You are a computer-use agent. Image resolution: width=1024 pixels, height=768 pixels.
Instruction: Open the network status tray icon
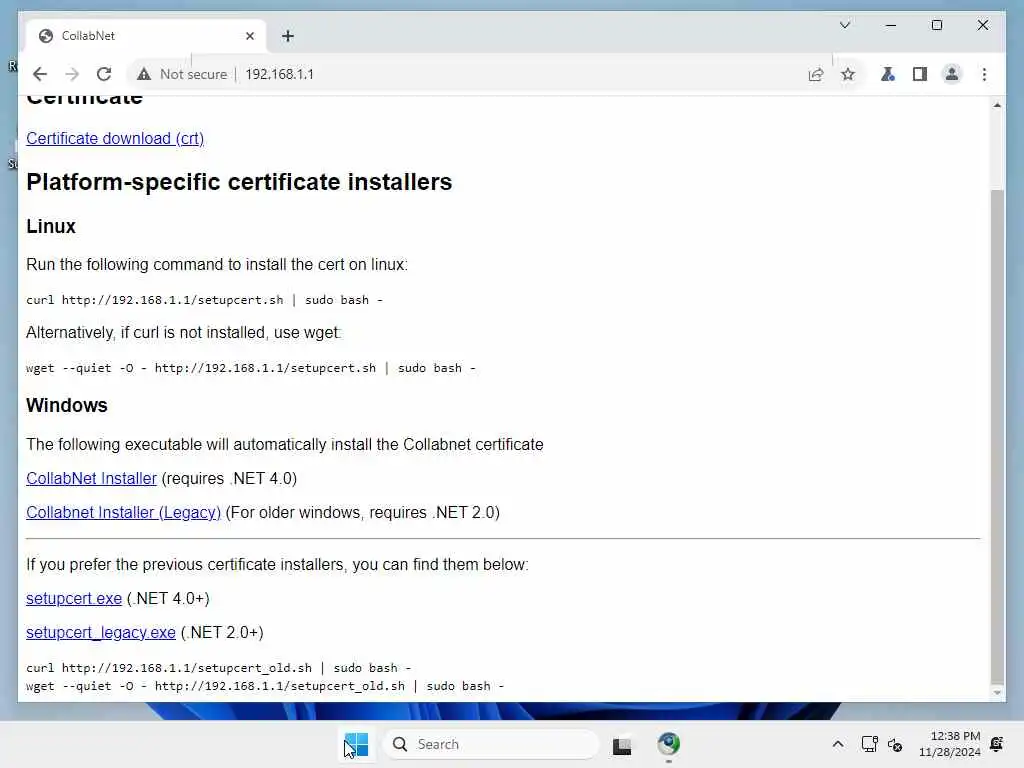point(869,744)
